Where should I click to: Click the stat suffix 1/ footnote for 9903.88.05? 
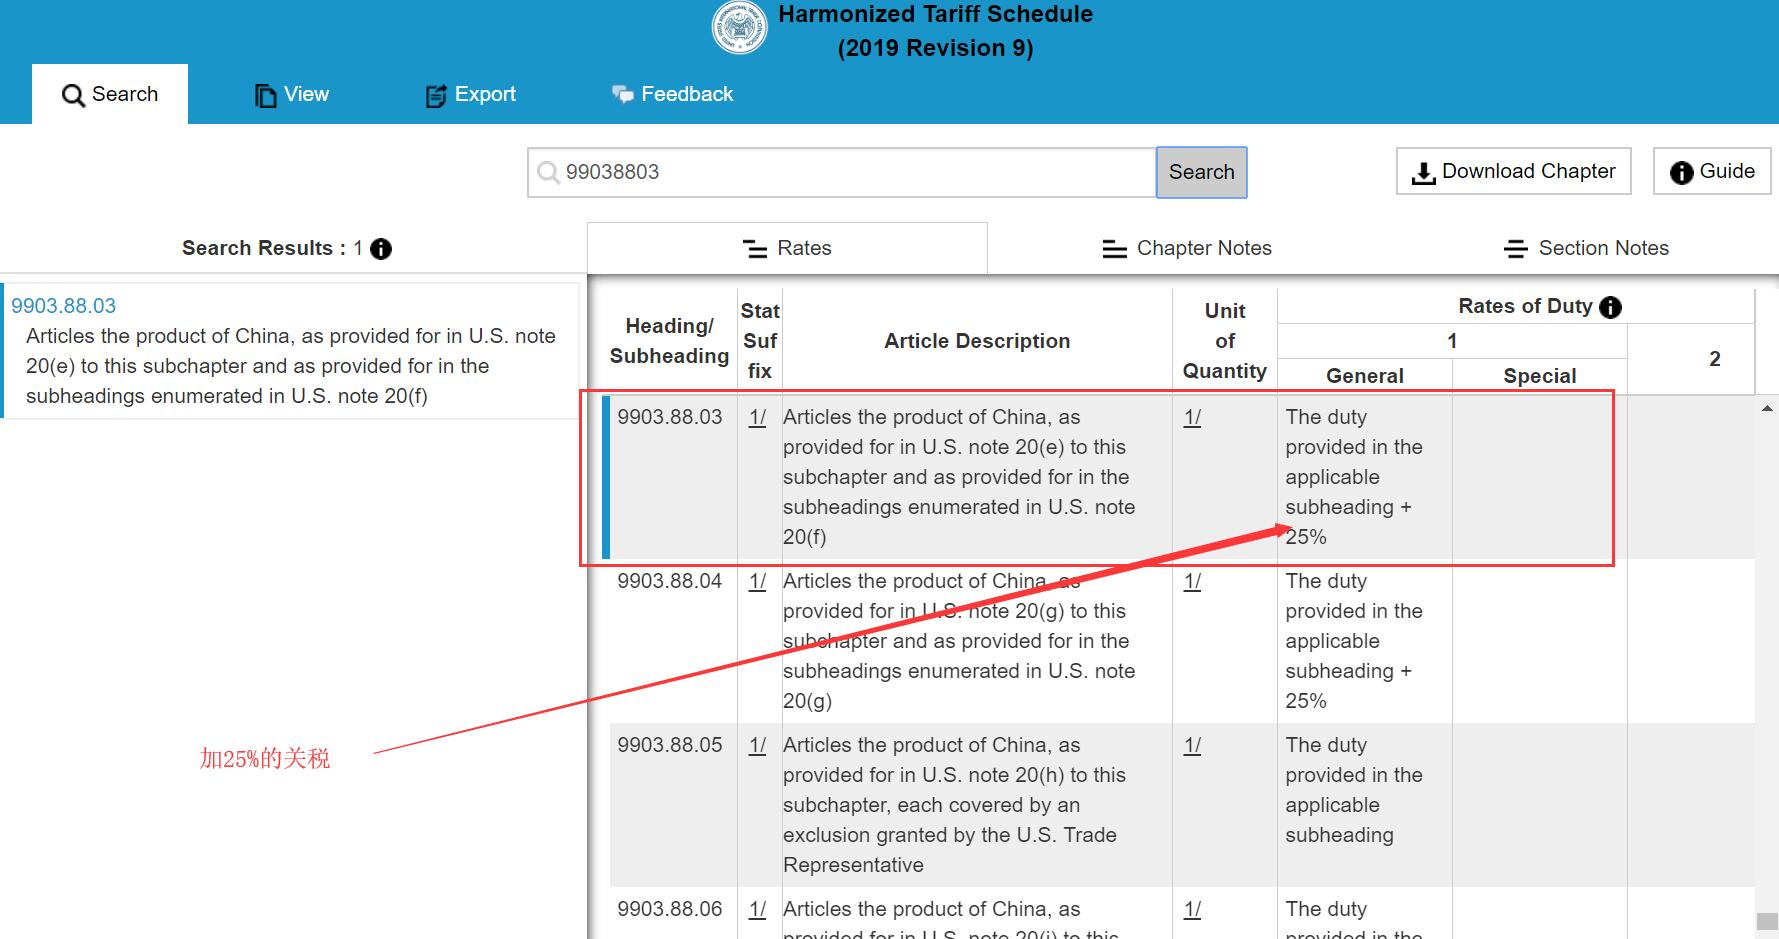click(757, 745)
